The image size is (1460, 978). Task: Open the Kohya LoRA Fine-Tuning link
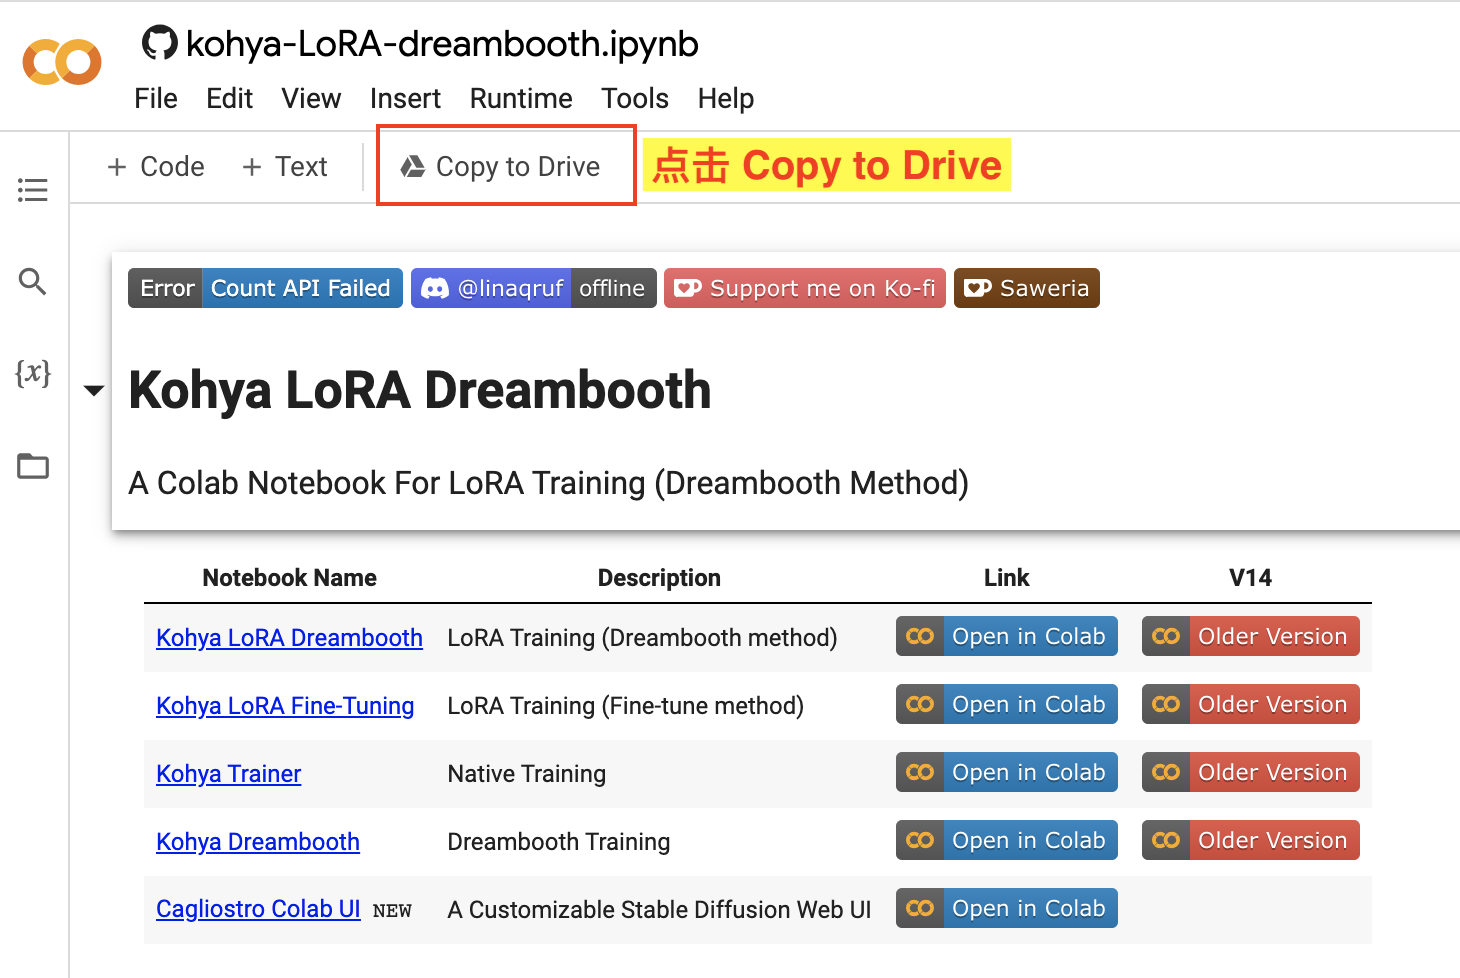[285, 706]
